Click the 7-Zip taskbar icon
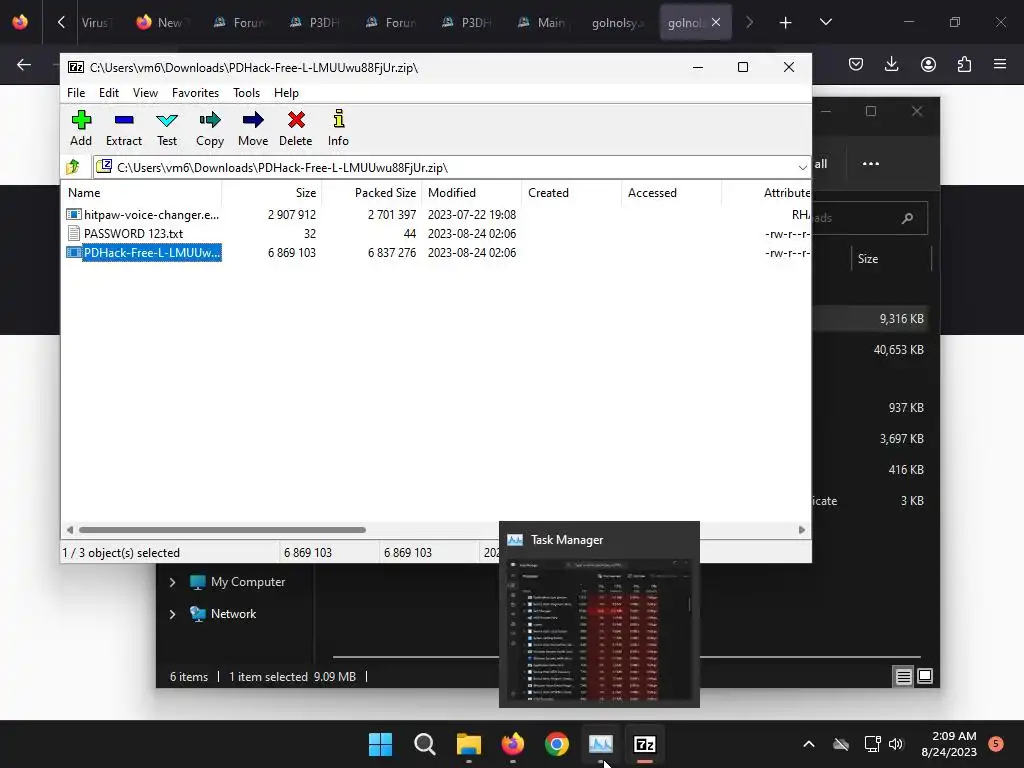 click(x=645, y=744)
